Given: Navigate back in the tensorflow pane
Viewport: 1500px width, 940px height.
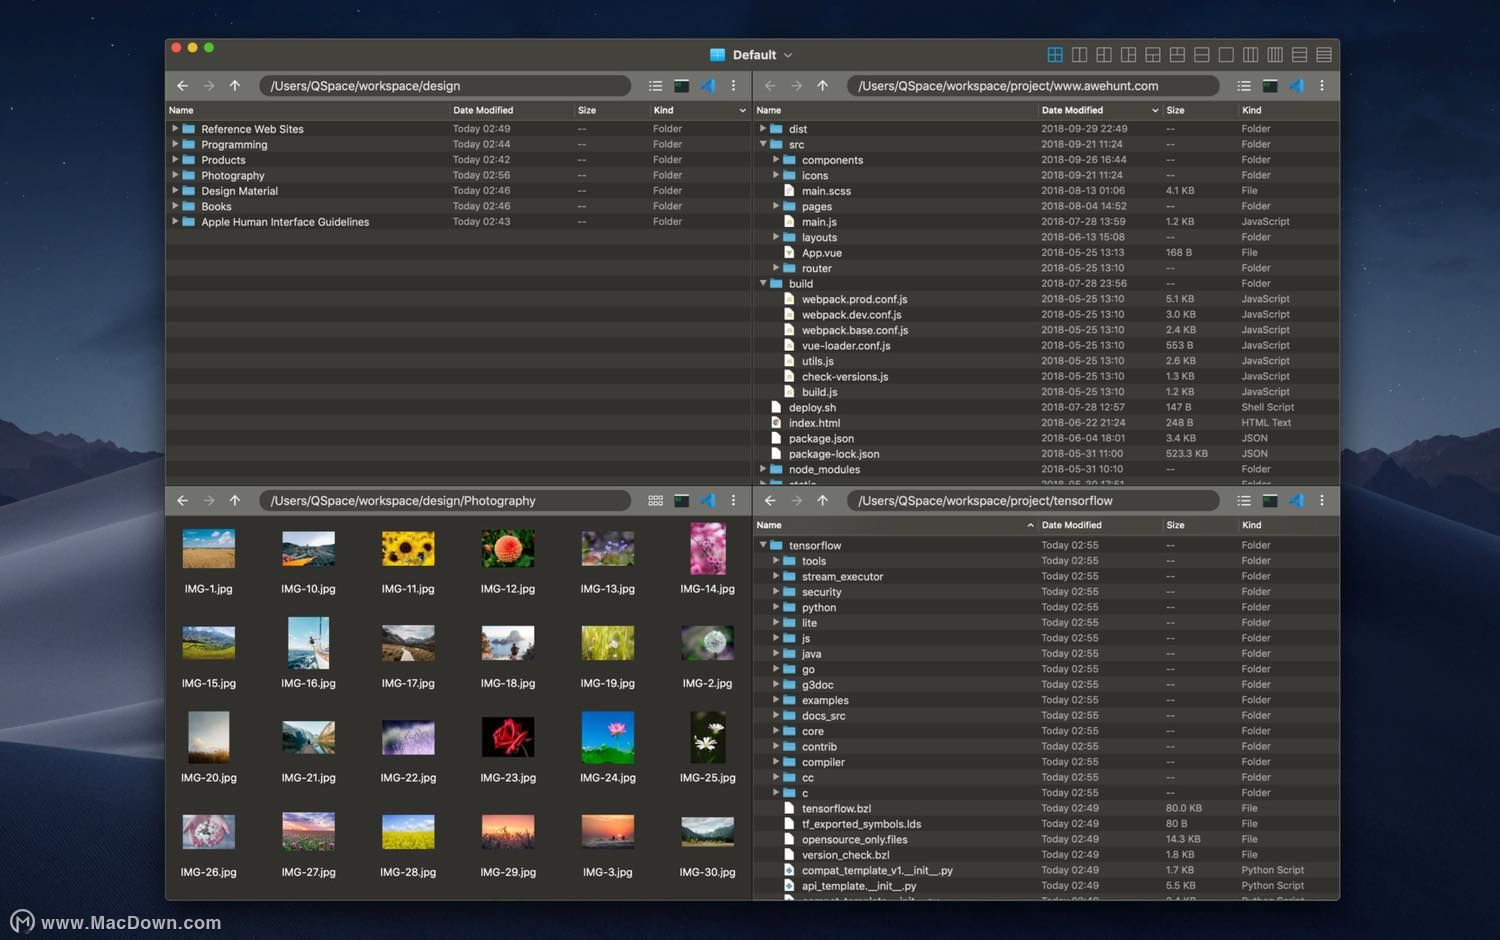Looking at the screenshot, I should tap(770, 501).
